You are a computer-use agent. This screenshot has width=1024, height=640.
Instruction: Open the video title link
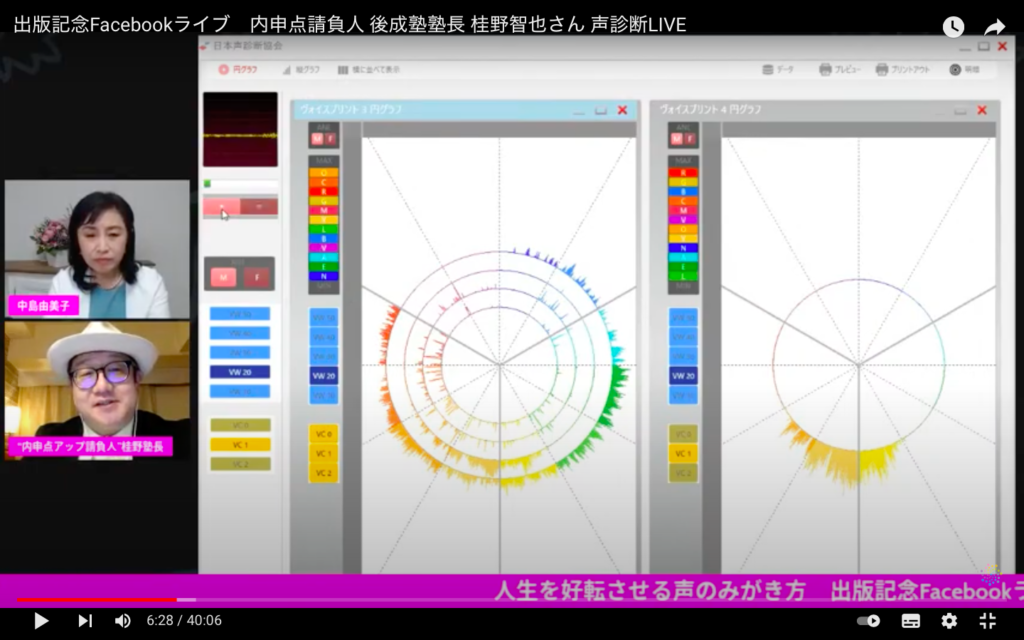click(349, 25)
